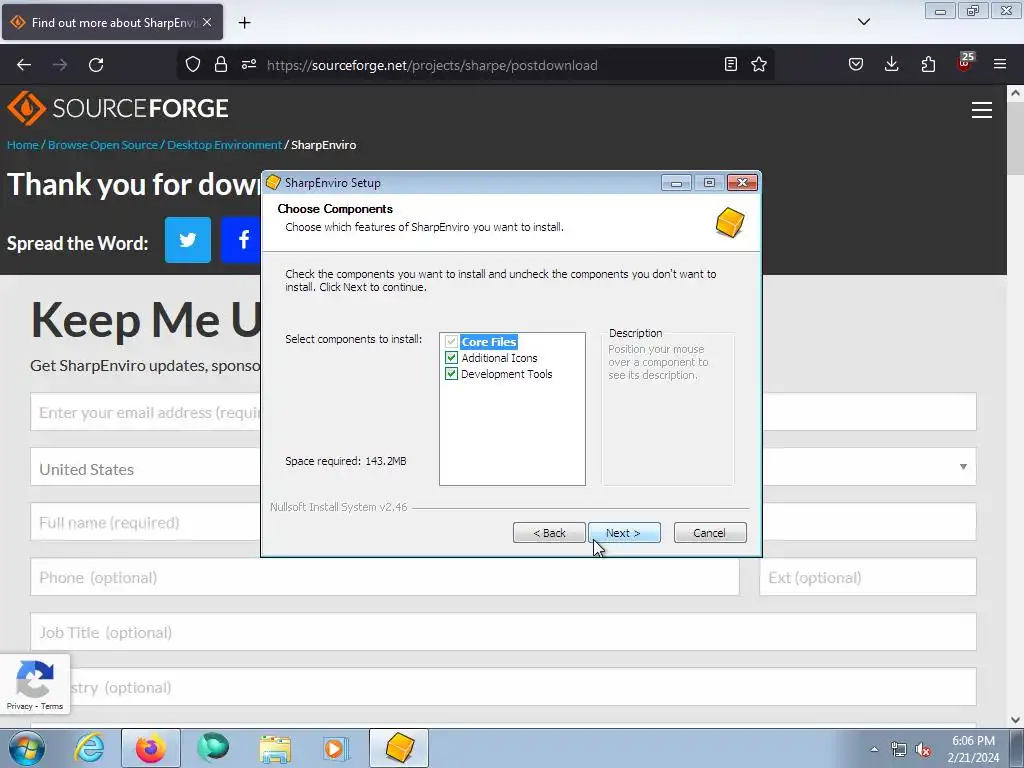Select the Find out more about SharpEnviro tab
1024x768 pixels.
coord(112,22)
